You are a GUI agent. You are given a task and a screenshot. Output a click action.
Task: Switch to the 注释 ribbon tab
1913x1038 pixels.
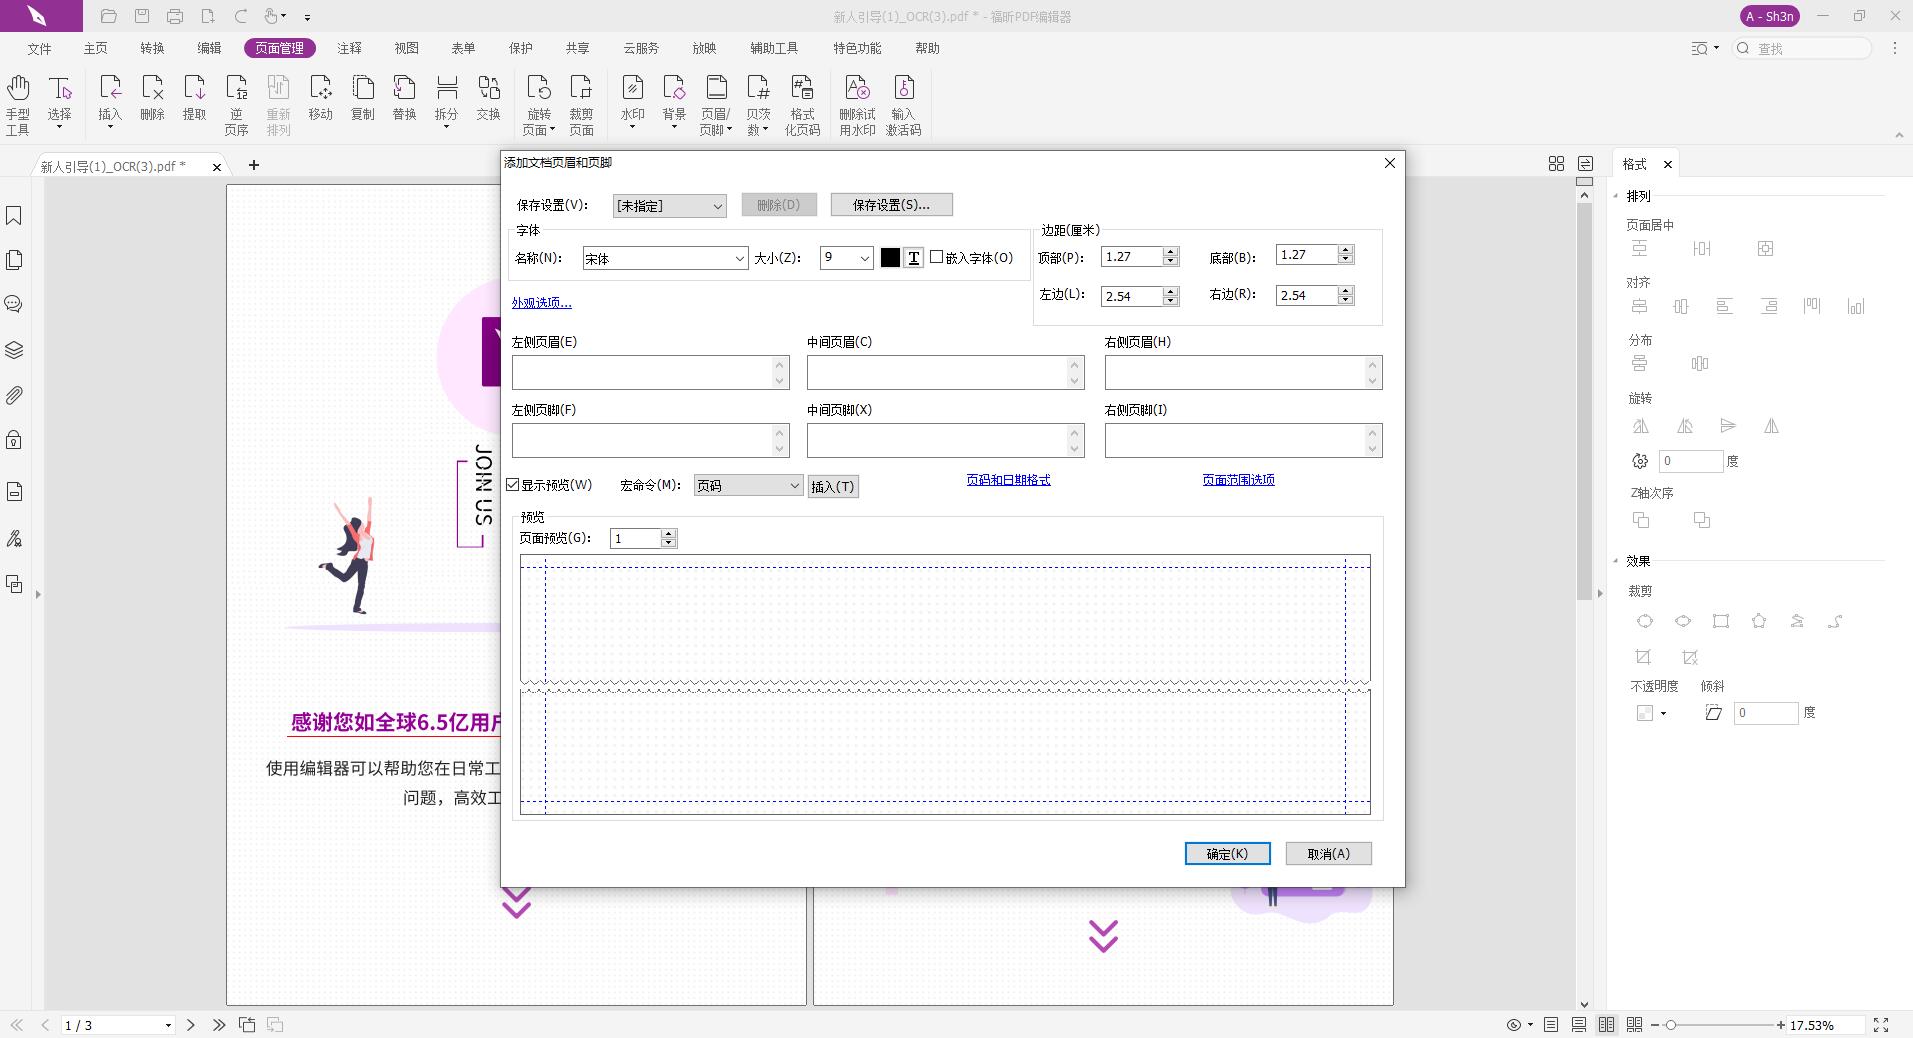[x=350, y=48]
